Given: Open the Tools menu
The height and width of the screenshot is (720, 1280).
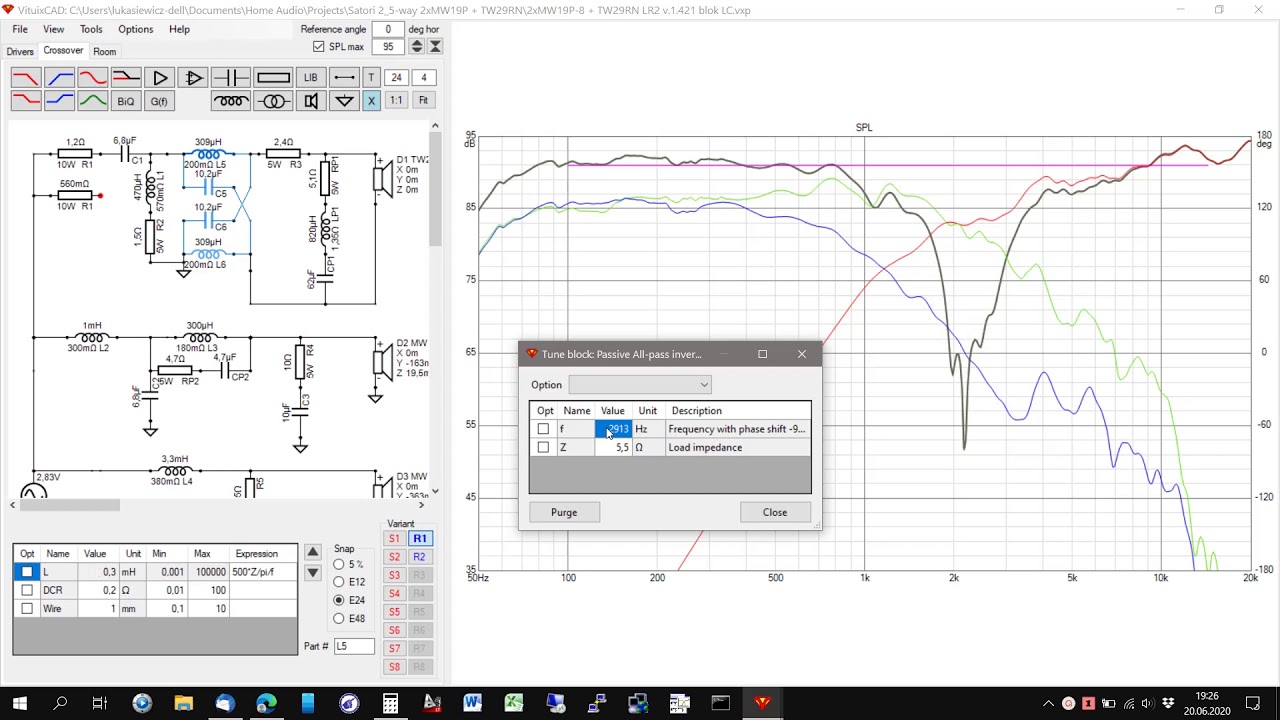Looking at the screenshot, I should (91, 29).
